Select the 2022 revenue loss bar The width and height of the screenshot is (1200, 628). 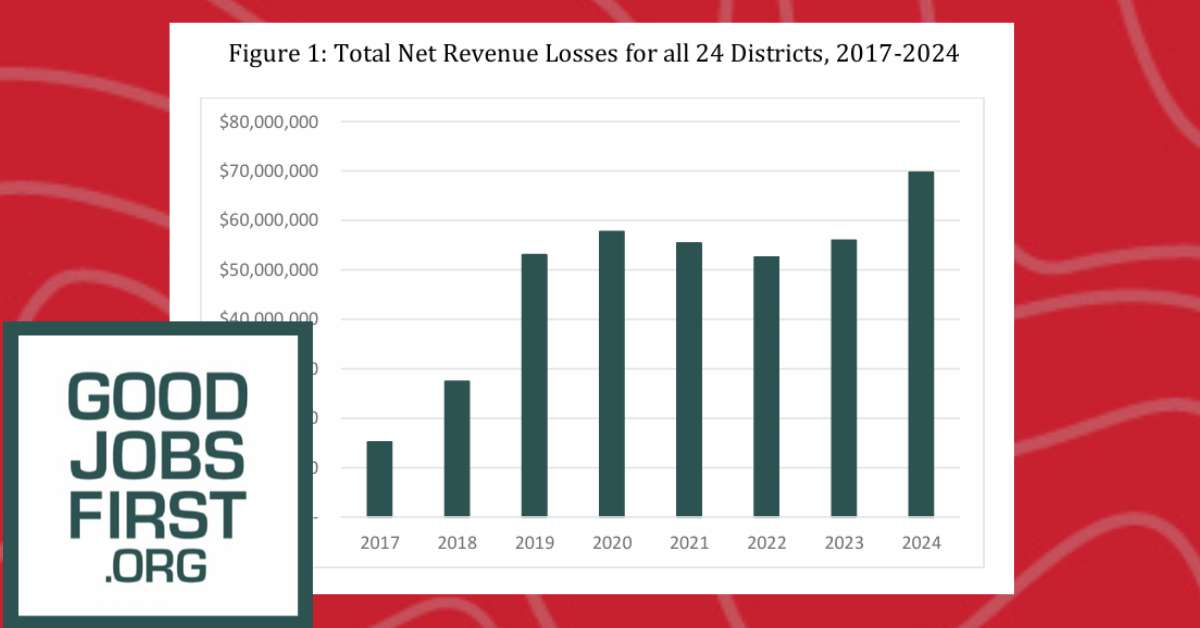pos(766,386)
